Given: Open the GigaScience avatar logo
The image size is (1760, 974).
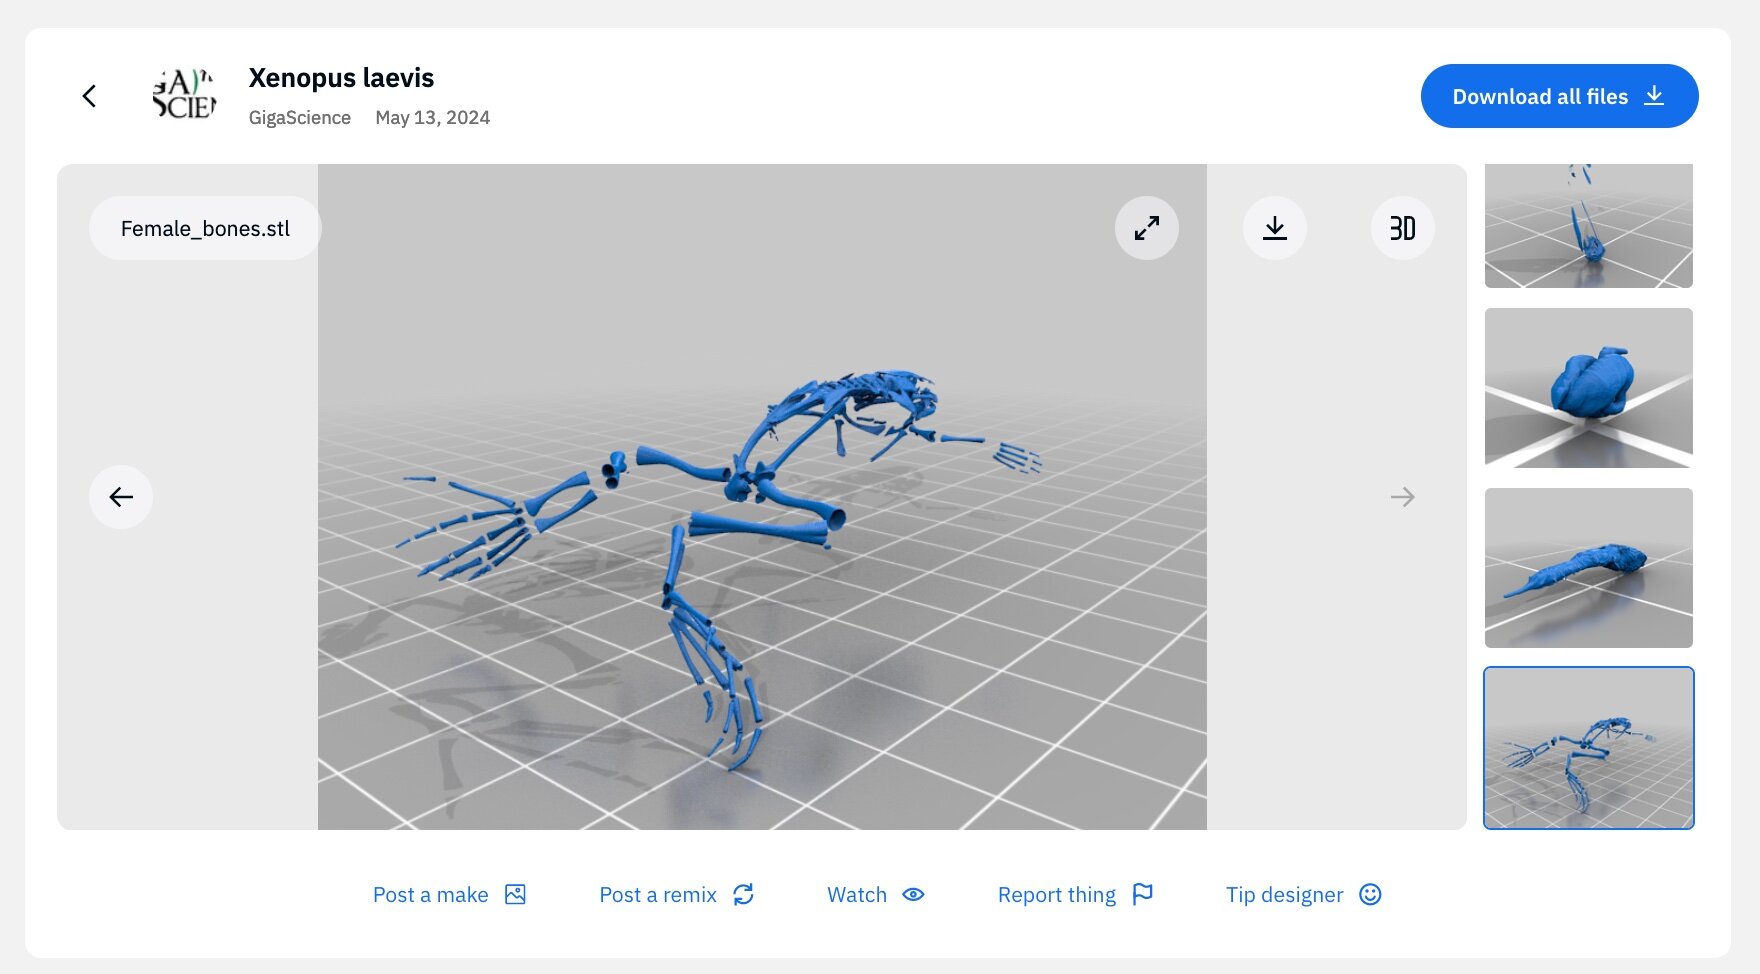Looking at the screenshot, I should (x=184, y=96).
